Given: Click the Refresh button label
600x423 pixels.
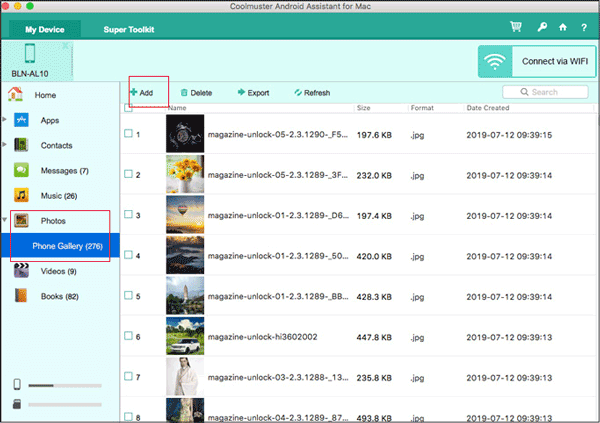Looking at the screenshot, I should [317, 93].
